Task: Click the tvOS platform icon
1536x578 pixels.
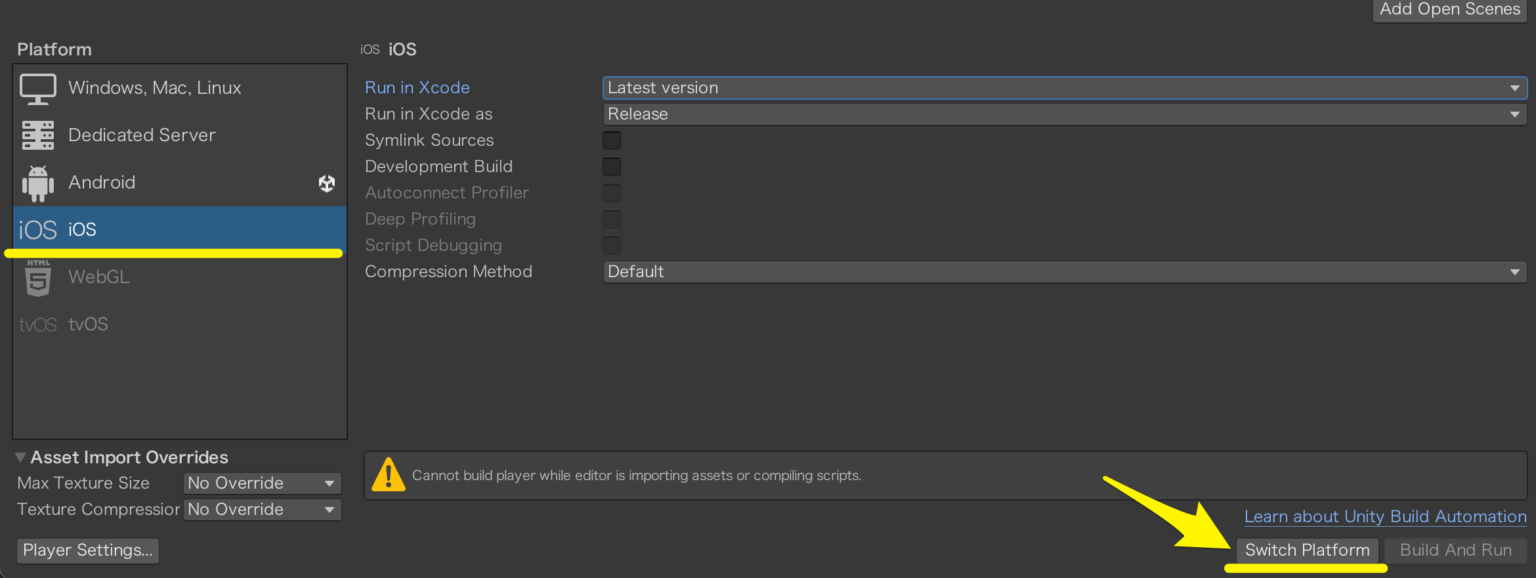Action: pyautogui.click(x=38, y=325)
